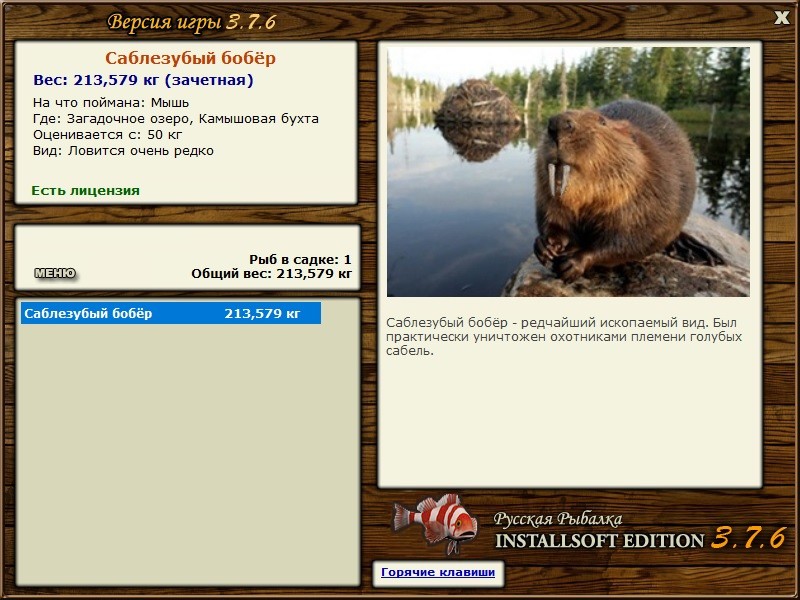This screenshot has height=600, width=800.
Task: Click the Рыб в садке: 1 counter
Action: coord(301,259)
